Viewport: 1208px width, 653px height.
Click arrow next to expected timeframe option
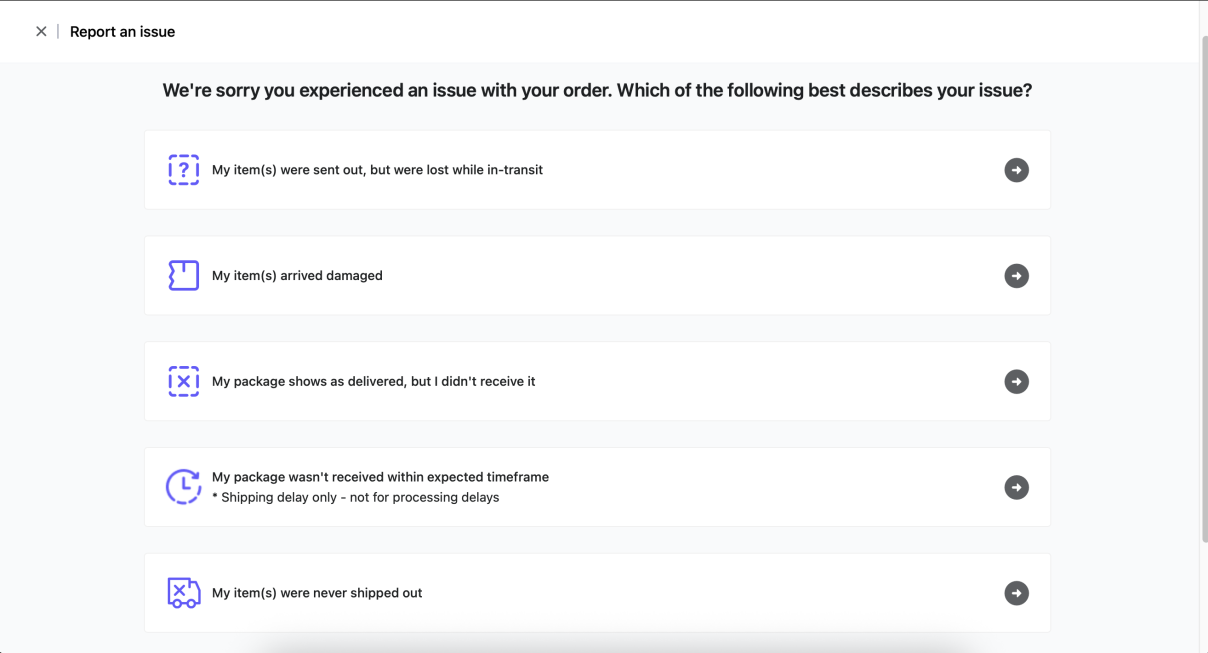tap(1016, 487)
